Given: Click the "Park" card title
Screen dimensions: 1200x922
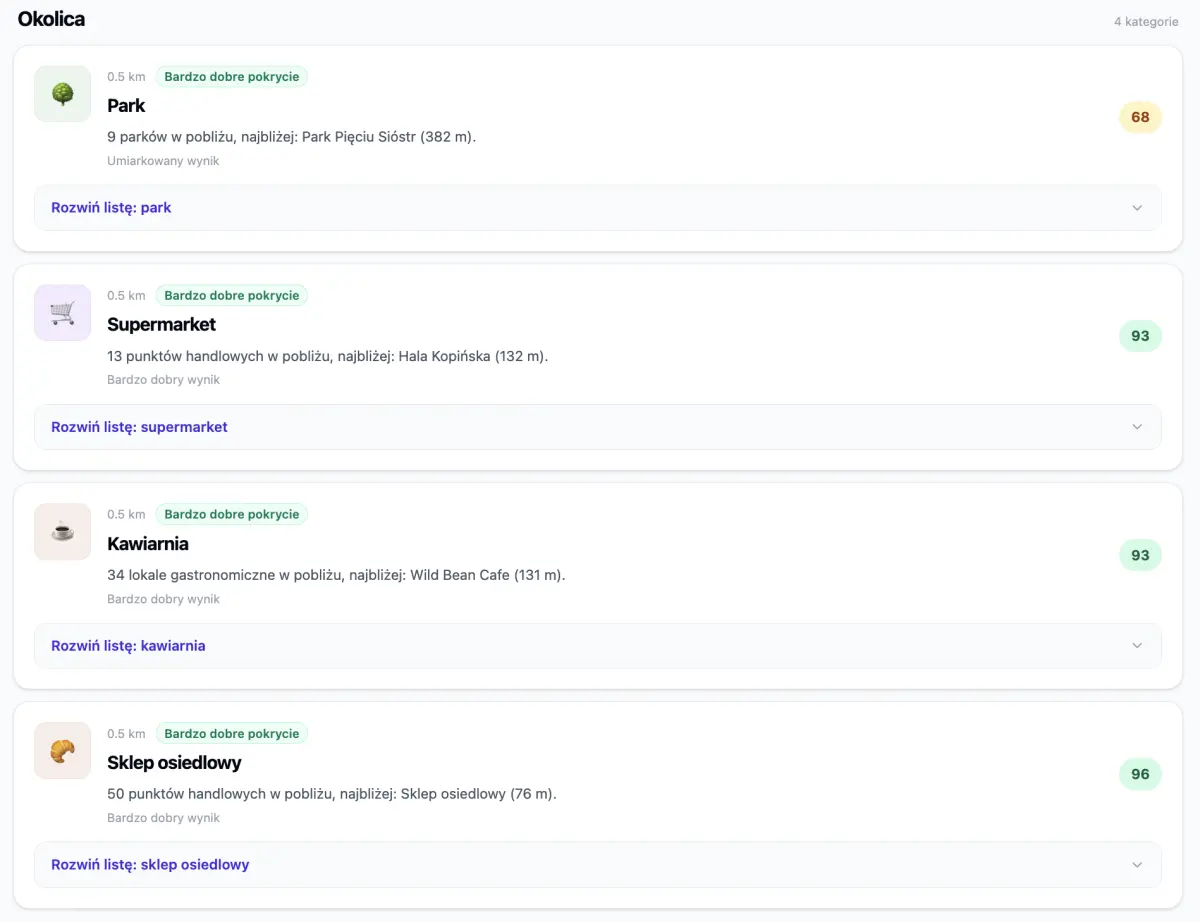Looking at the screenshot, I should [x=126, y=106].
